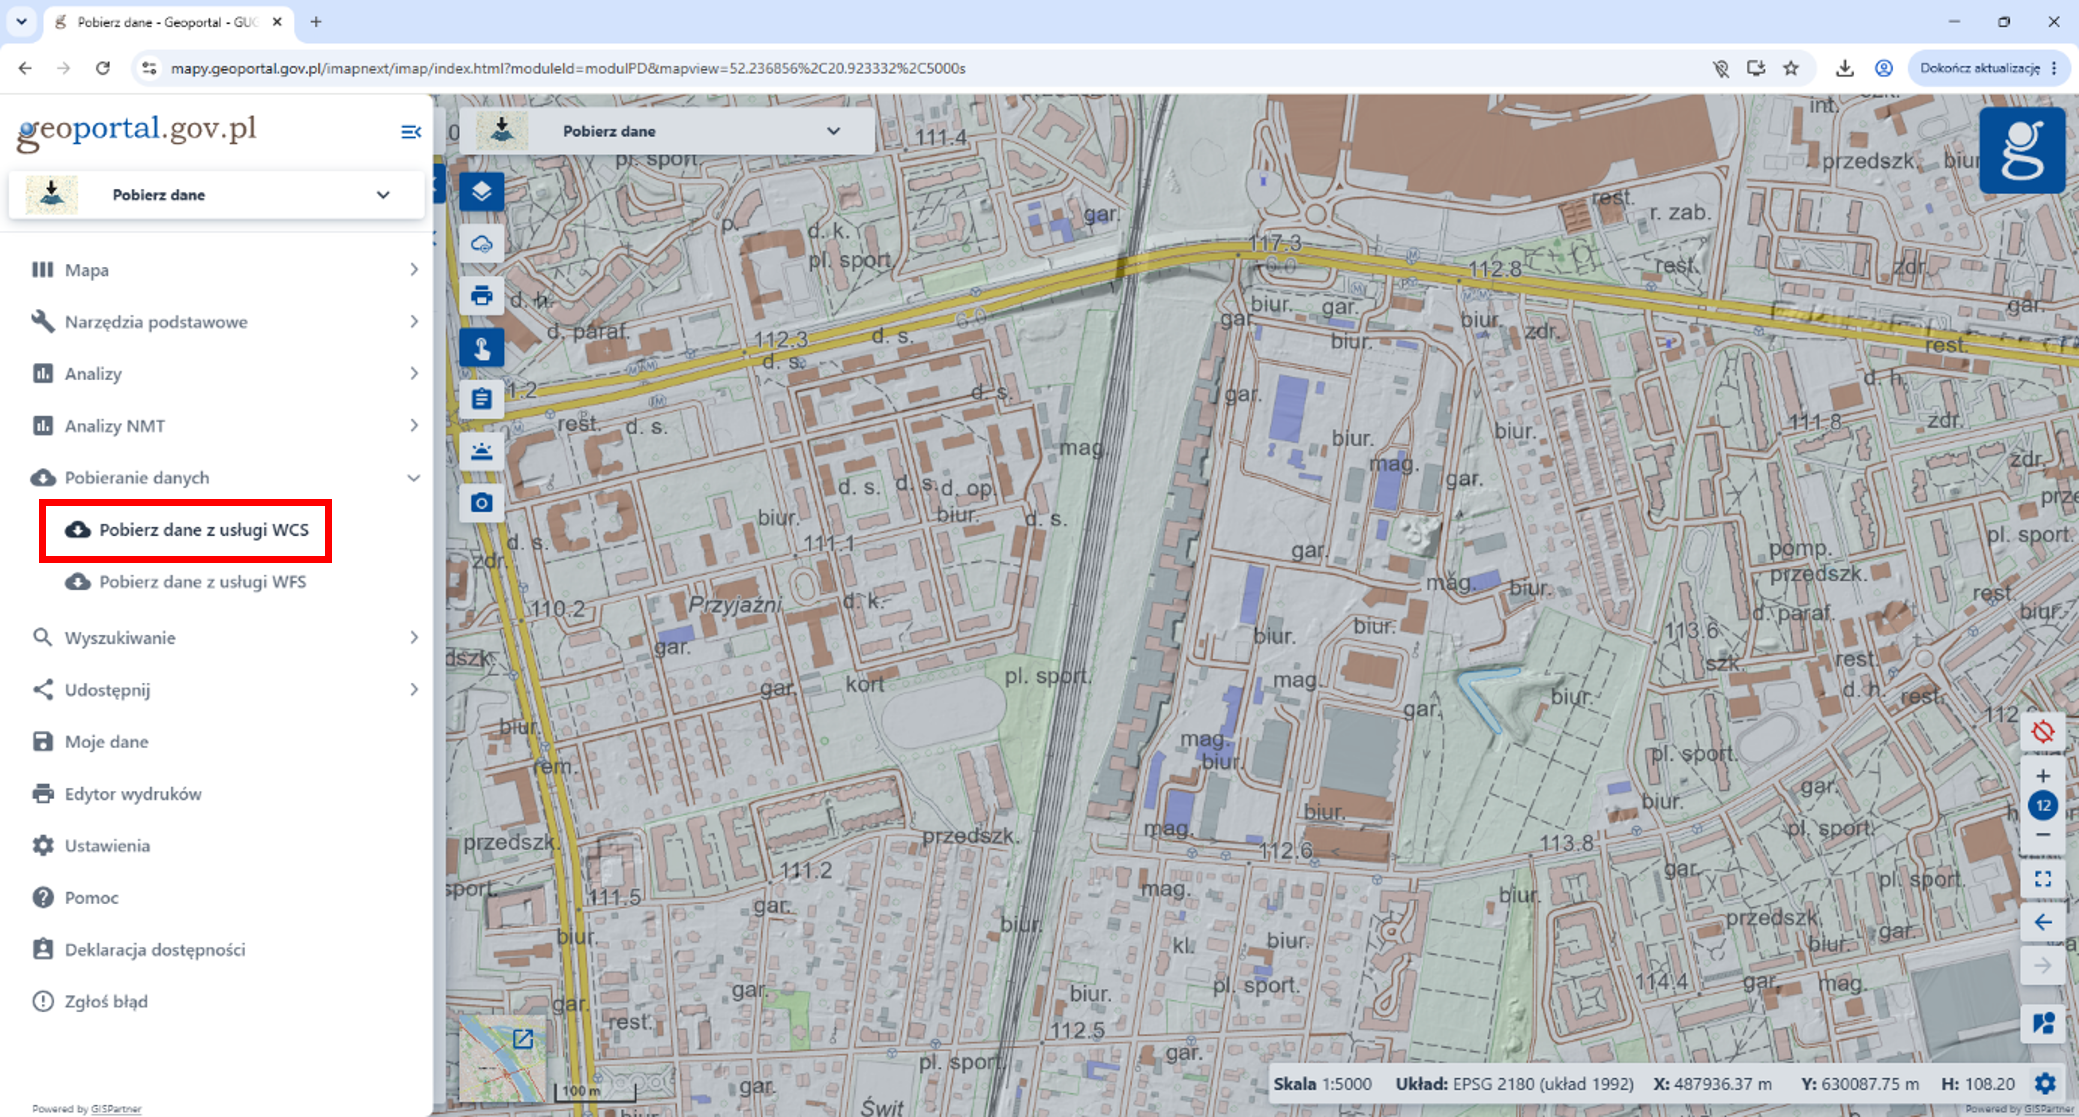The height and width of the screenshot is (1117, 2079).
Task: Toggle full extent view icon
Action: pyautogui.click(x=2043, y=879)
